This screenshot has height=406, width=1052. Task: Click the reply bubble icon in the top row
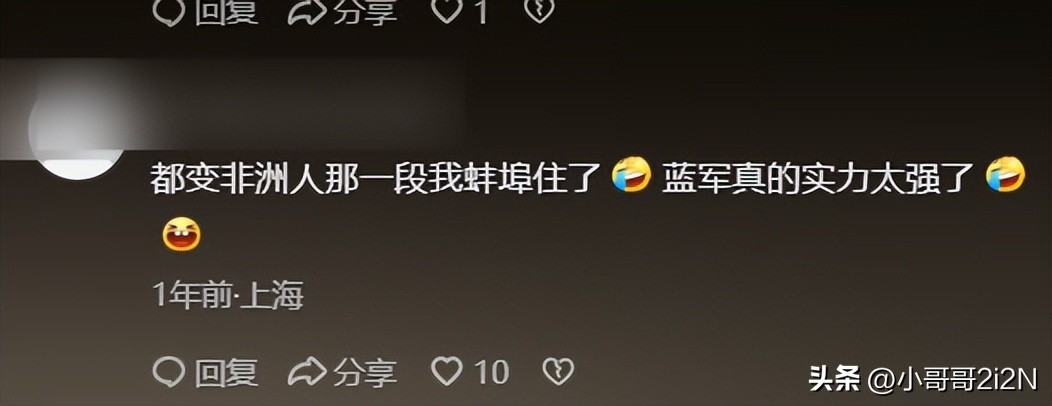pyautogui.click(x=169, y=11)
